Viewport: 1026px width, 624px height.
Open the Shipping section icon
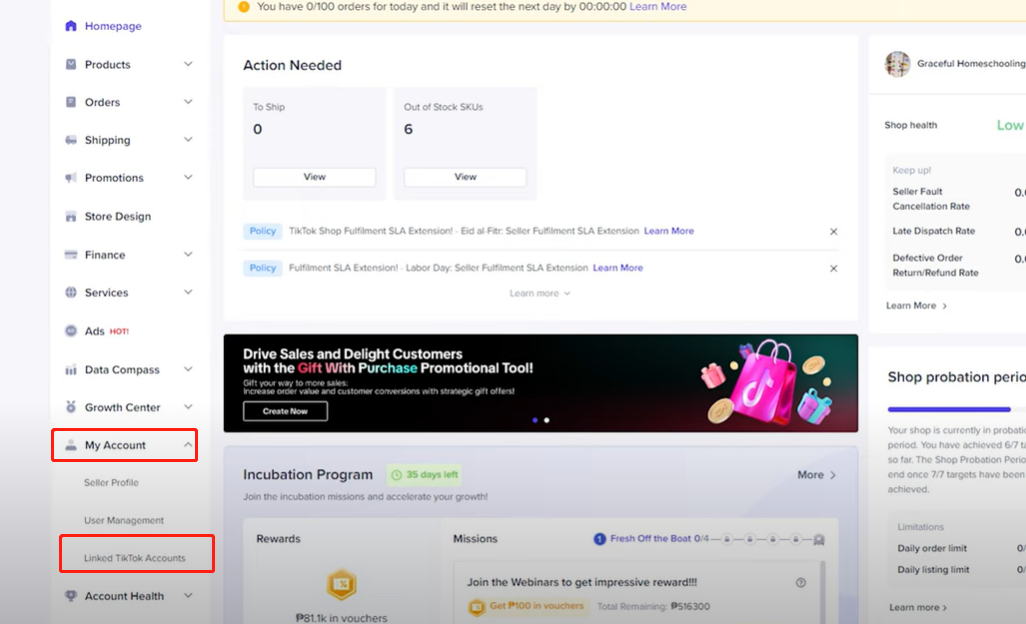pos(69,139)
